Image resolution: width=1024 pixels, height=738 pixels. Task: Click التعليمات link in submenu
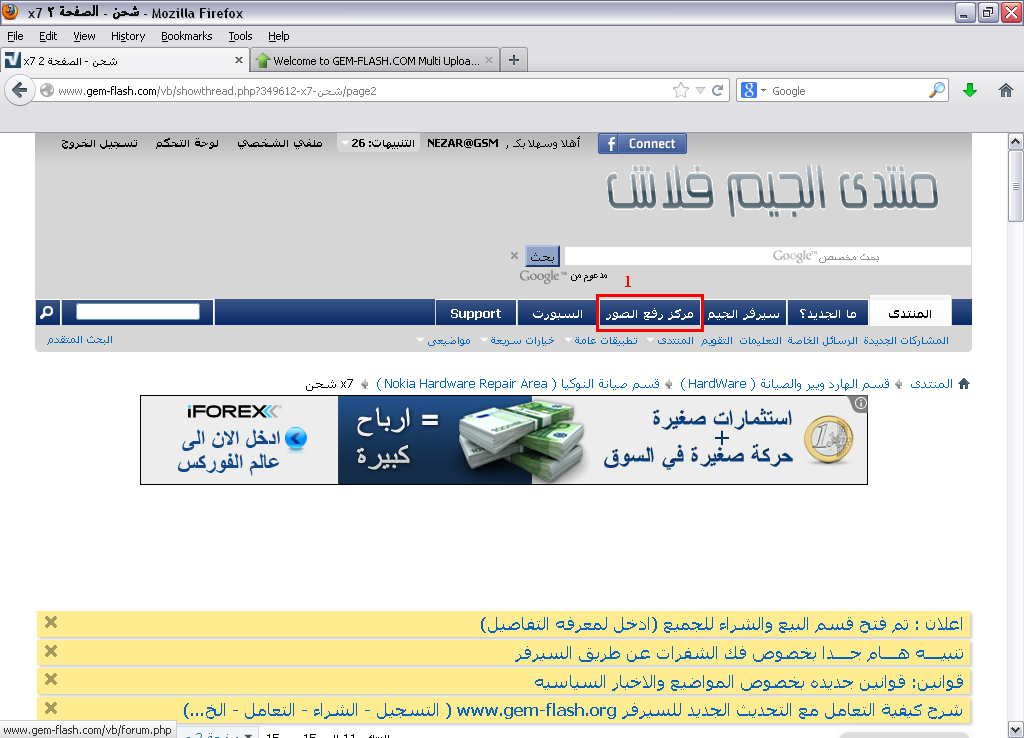click(x=760, y=340)
